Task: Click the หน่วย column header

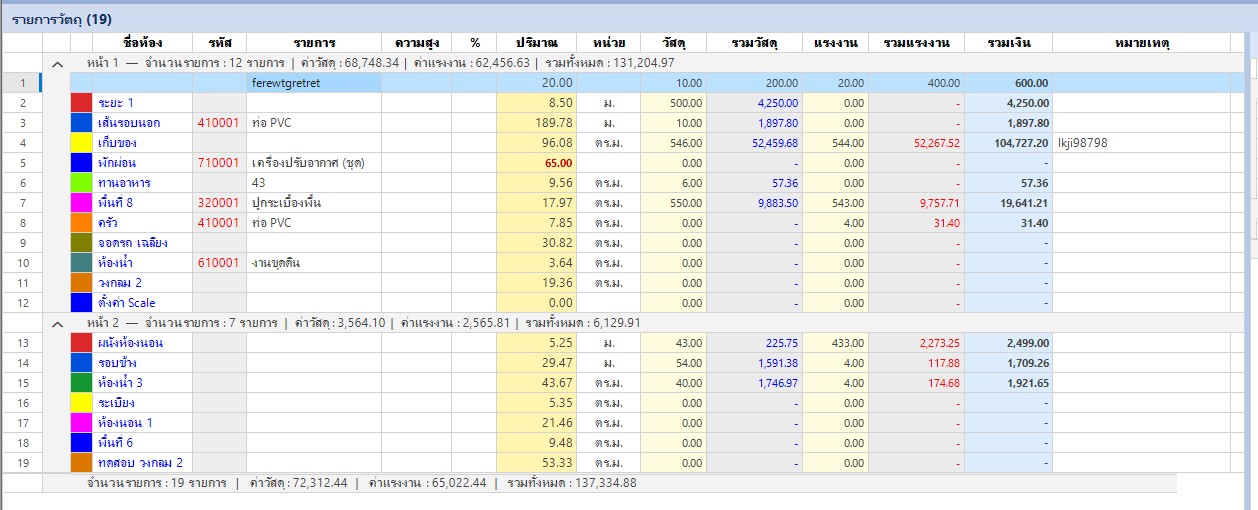Action: point(608,43)
